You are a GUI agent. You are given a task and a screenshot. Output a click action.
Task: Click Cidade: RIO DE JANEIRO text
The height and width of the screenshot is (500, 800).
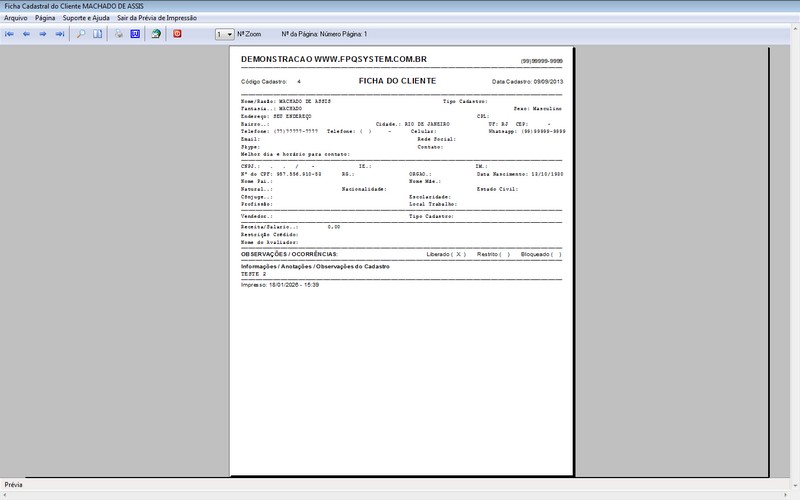[413, 124]
